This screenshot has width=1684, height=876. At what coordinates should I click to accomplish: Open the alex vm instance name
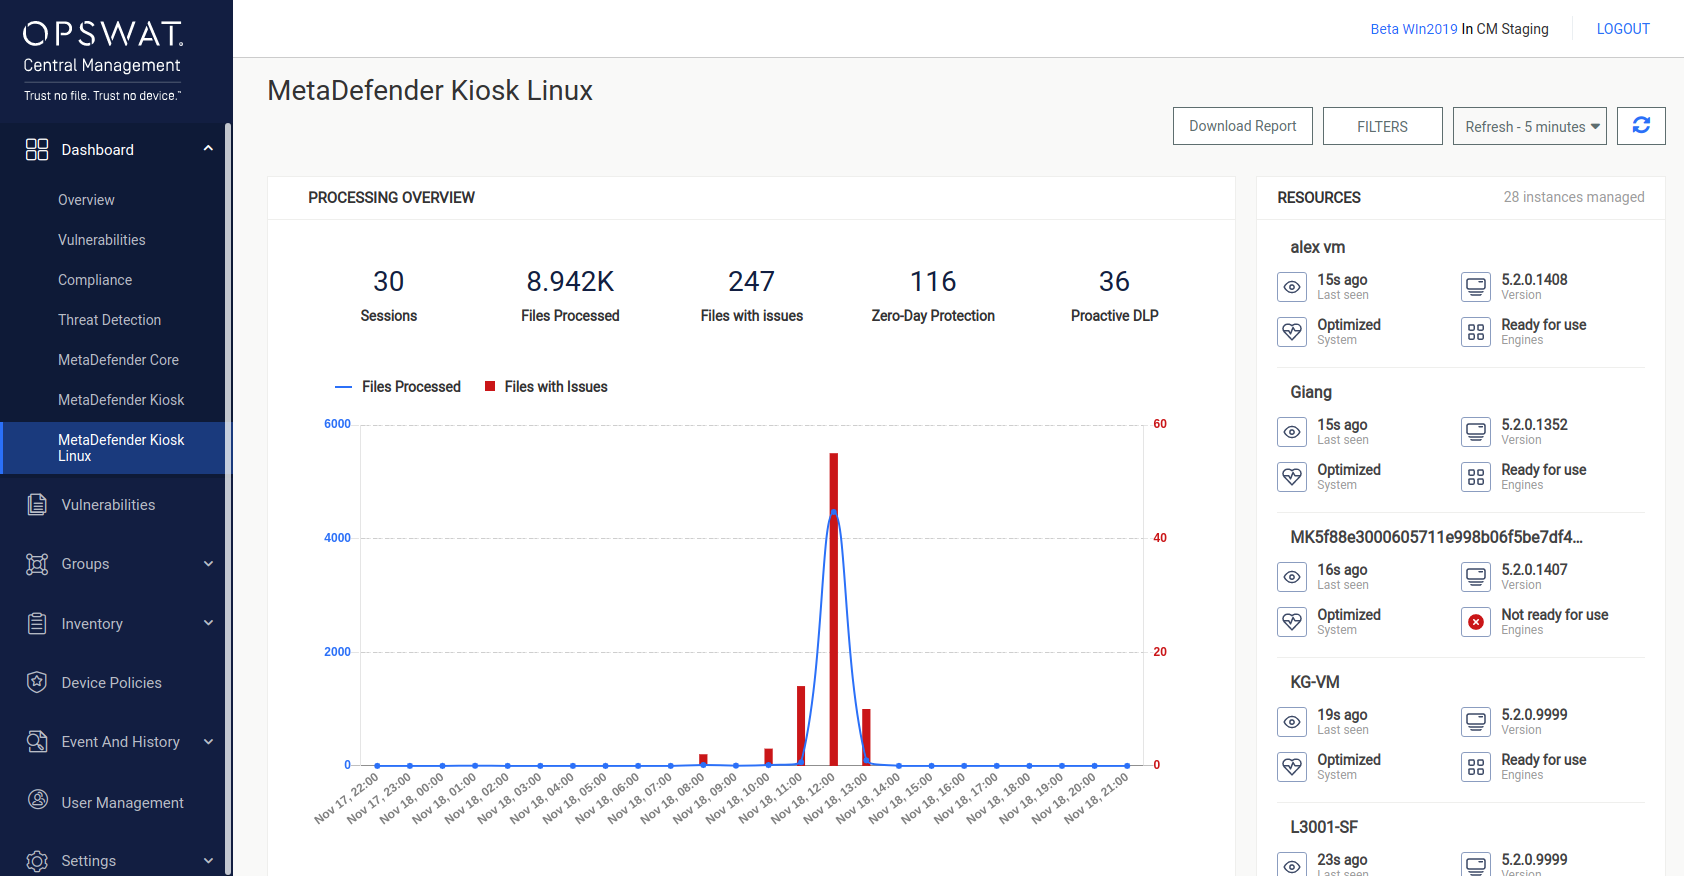pyautogui.click(x=1317, y=247)
